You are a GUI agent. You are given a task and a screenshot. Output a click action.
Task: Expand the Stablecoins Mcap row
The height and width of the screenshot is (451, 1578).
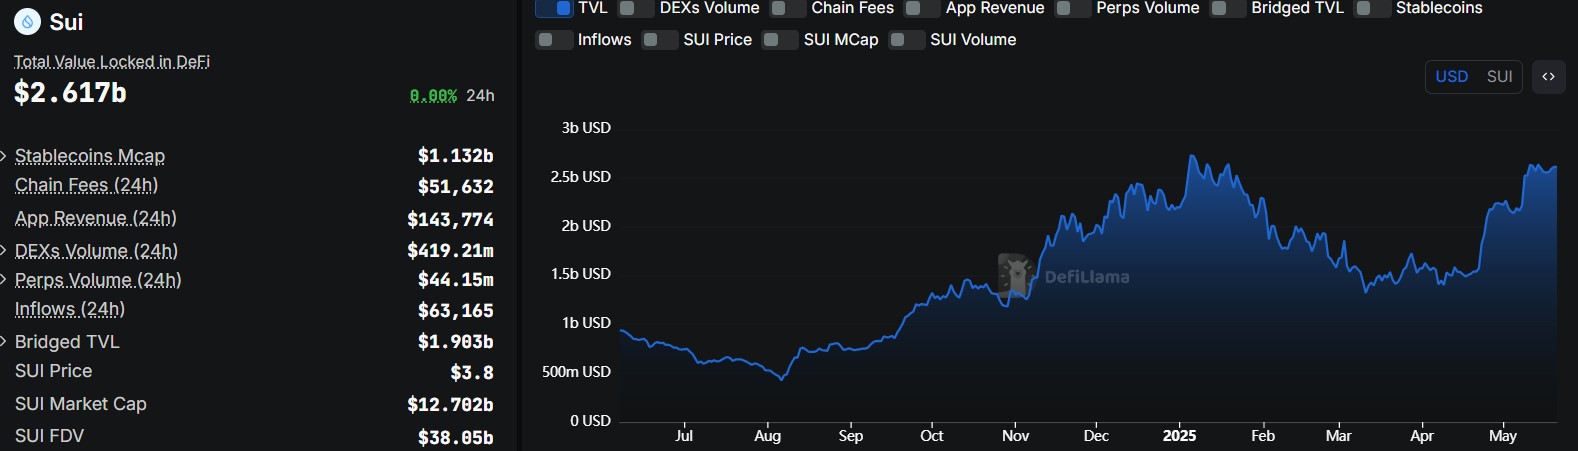5,156
